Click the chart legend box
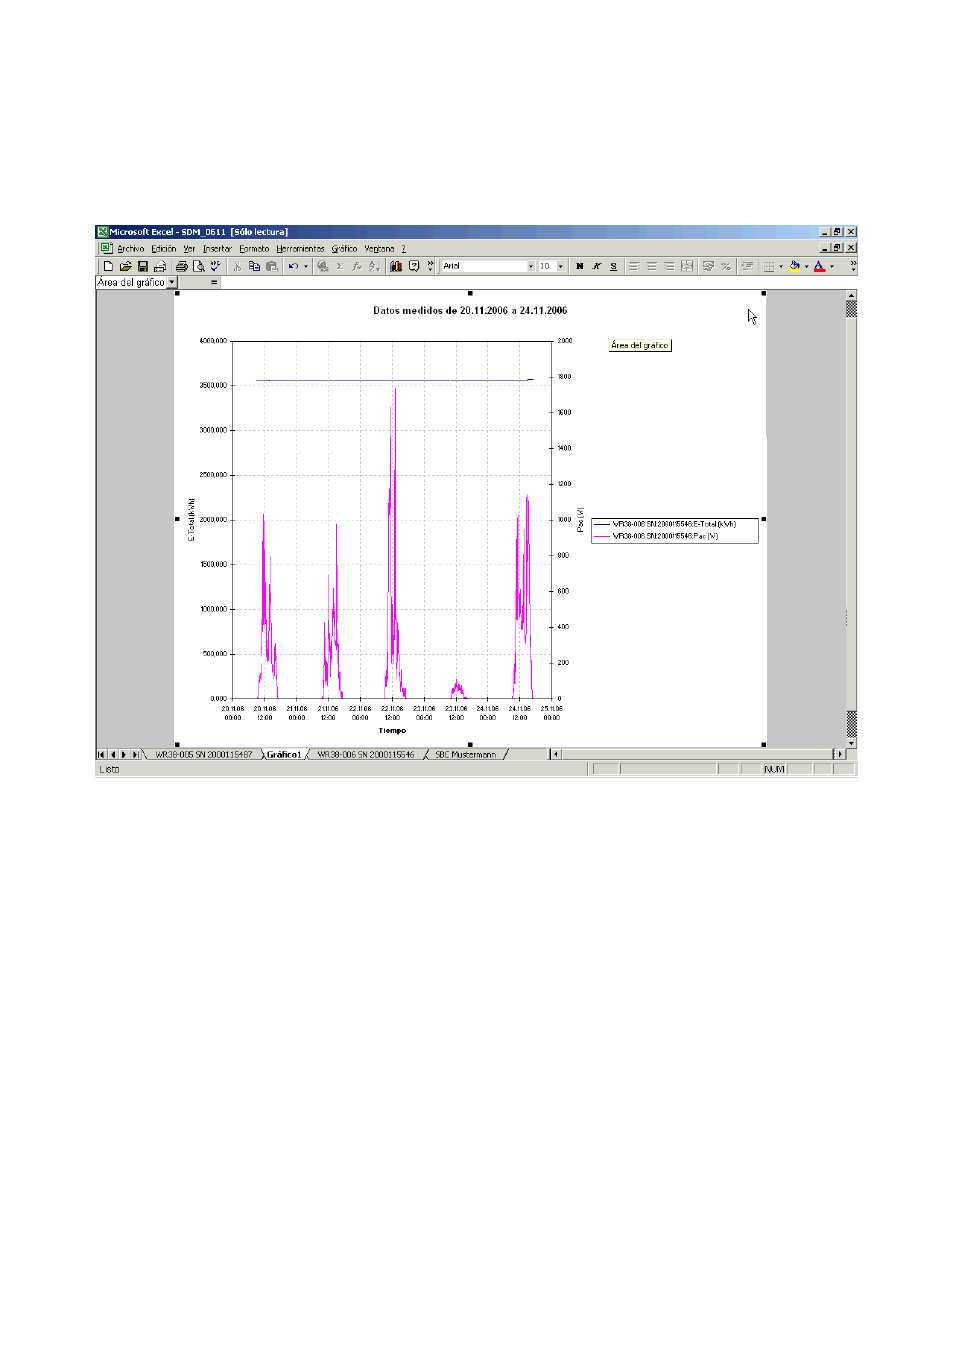 674,530
